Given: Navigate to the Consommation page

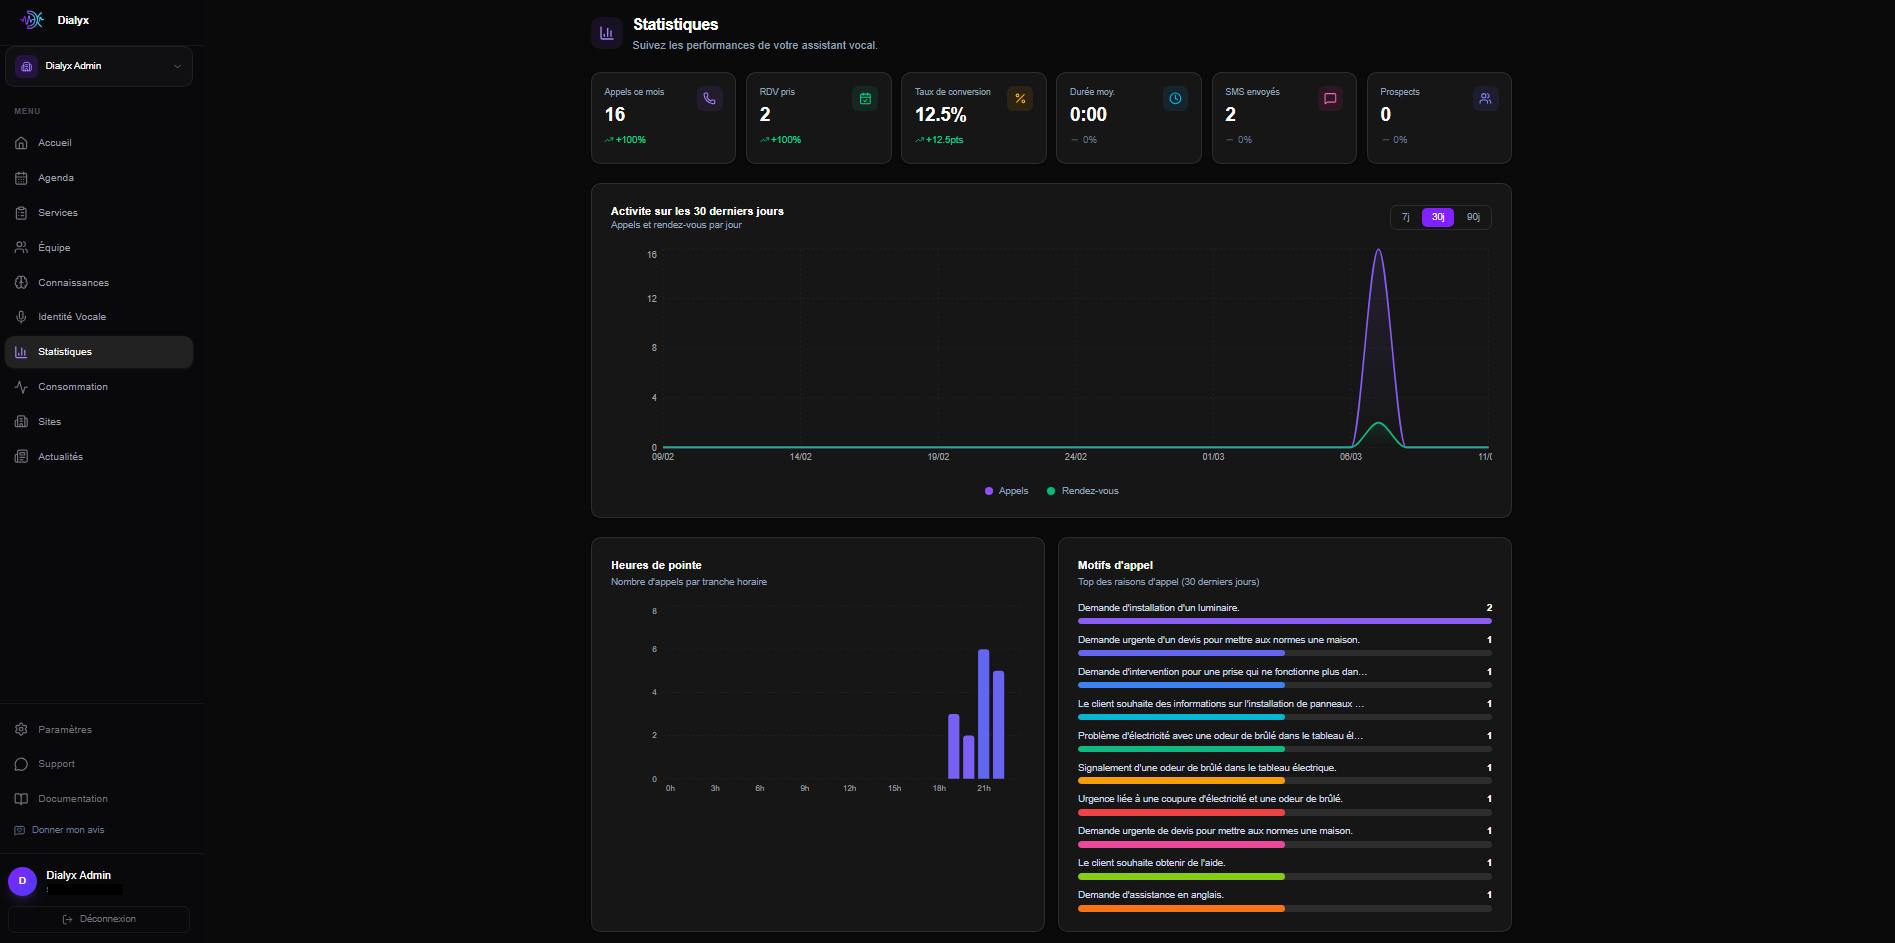Looking at the screenshot, I should (74, 386).
